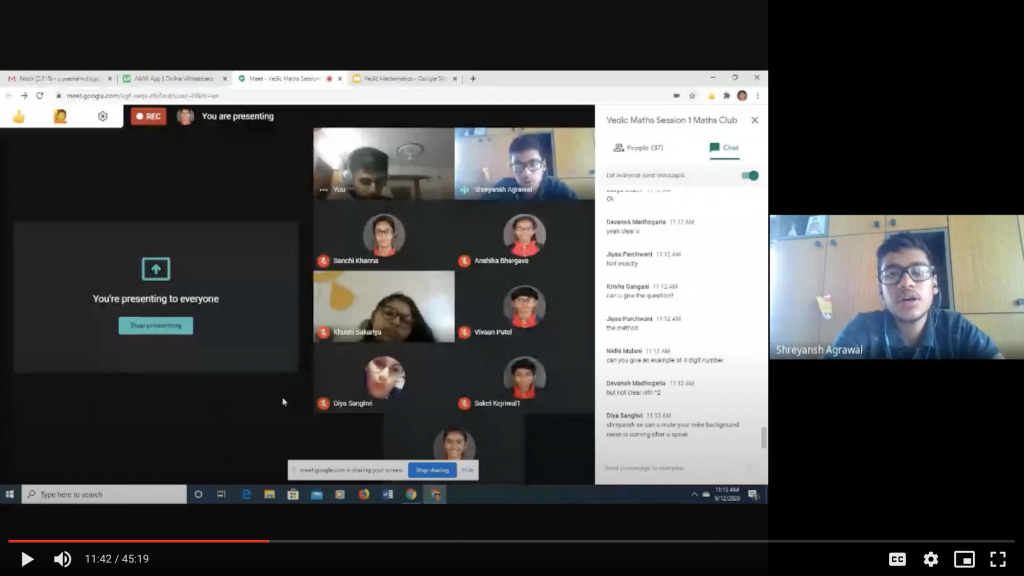The image size is (1024, 576).
Task: Close the Vedic Maths Session side panel
Action: 755,120
